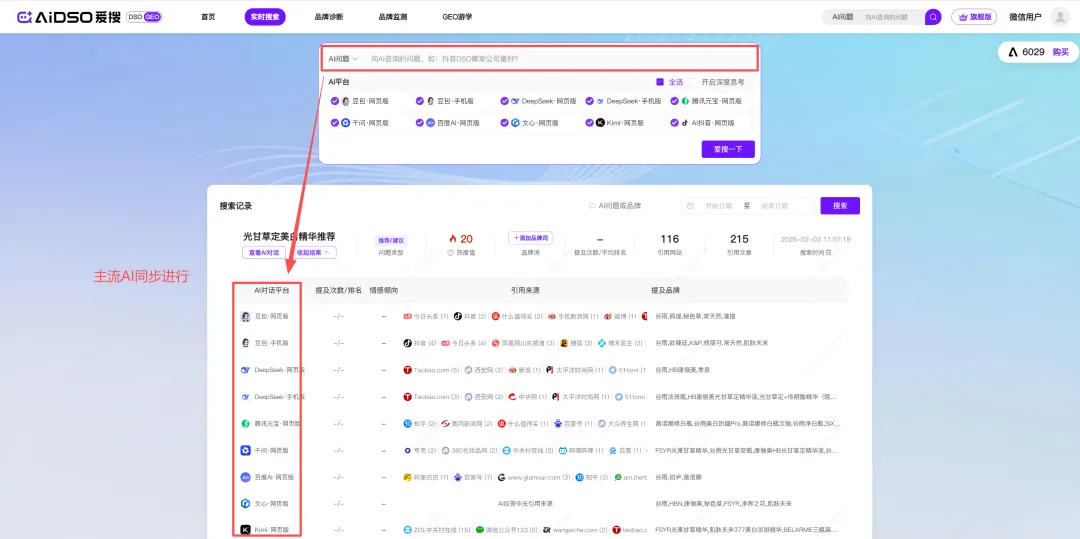This screenshot has width=1080, height=539.
Task: Open the user avatar icon at top right
Action: [1059, 17]
